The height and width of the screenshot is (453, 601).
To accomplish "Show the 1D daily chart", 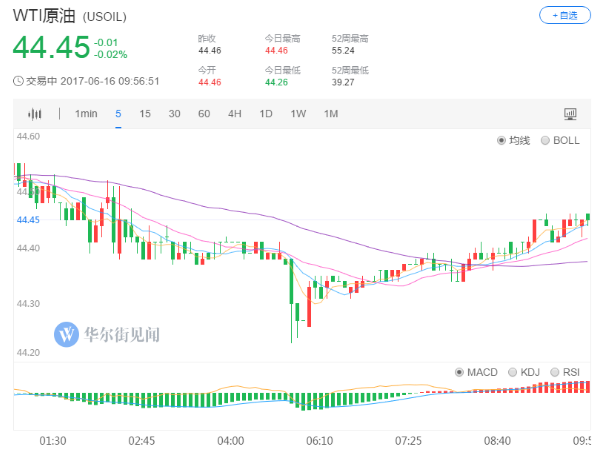I will 266,114.
